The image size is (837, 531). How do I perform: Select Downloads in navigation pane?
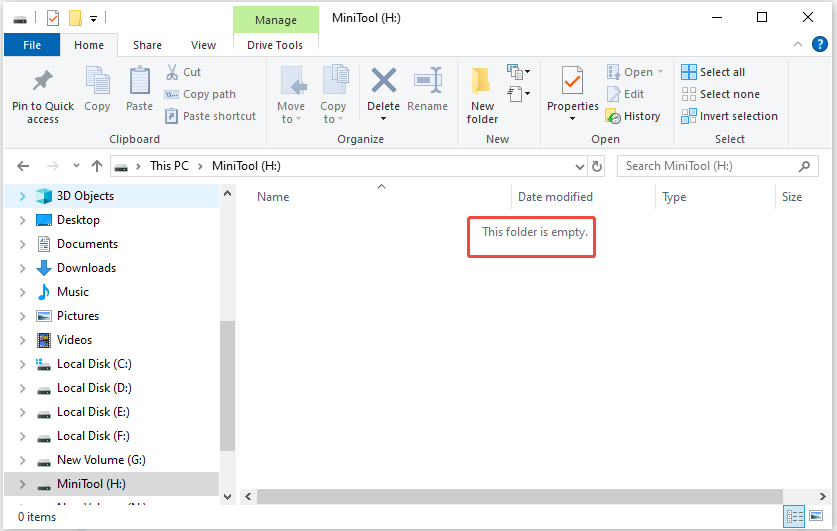tap(86, 268)
